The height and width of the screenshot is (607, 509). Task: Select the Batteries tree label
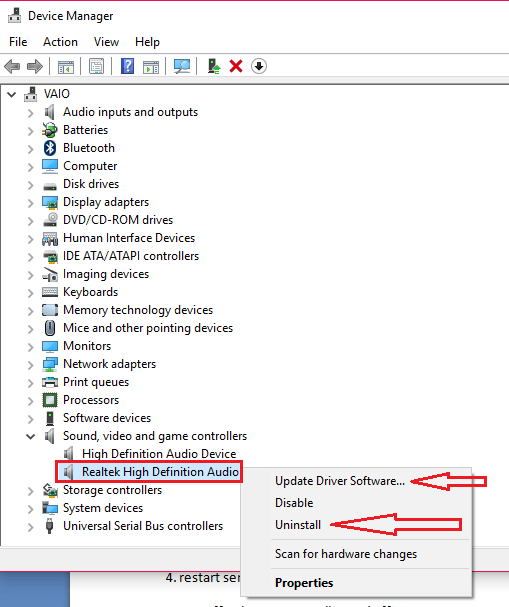[86, 130]
